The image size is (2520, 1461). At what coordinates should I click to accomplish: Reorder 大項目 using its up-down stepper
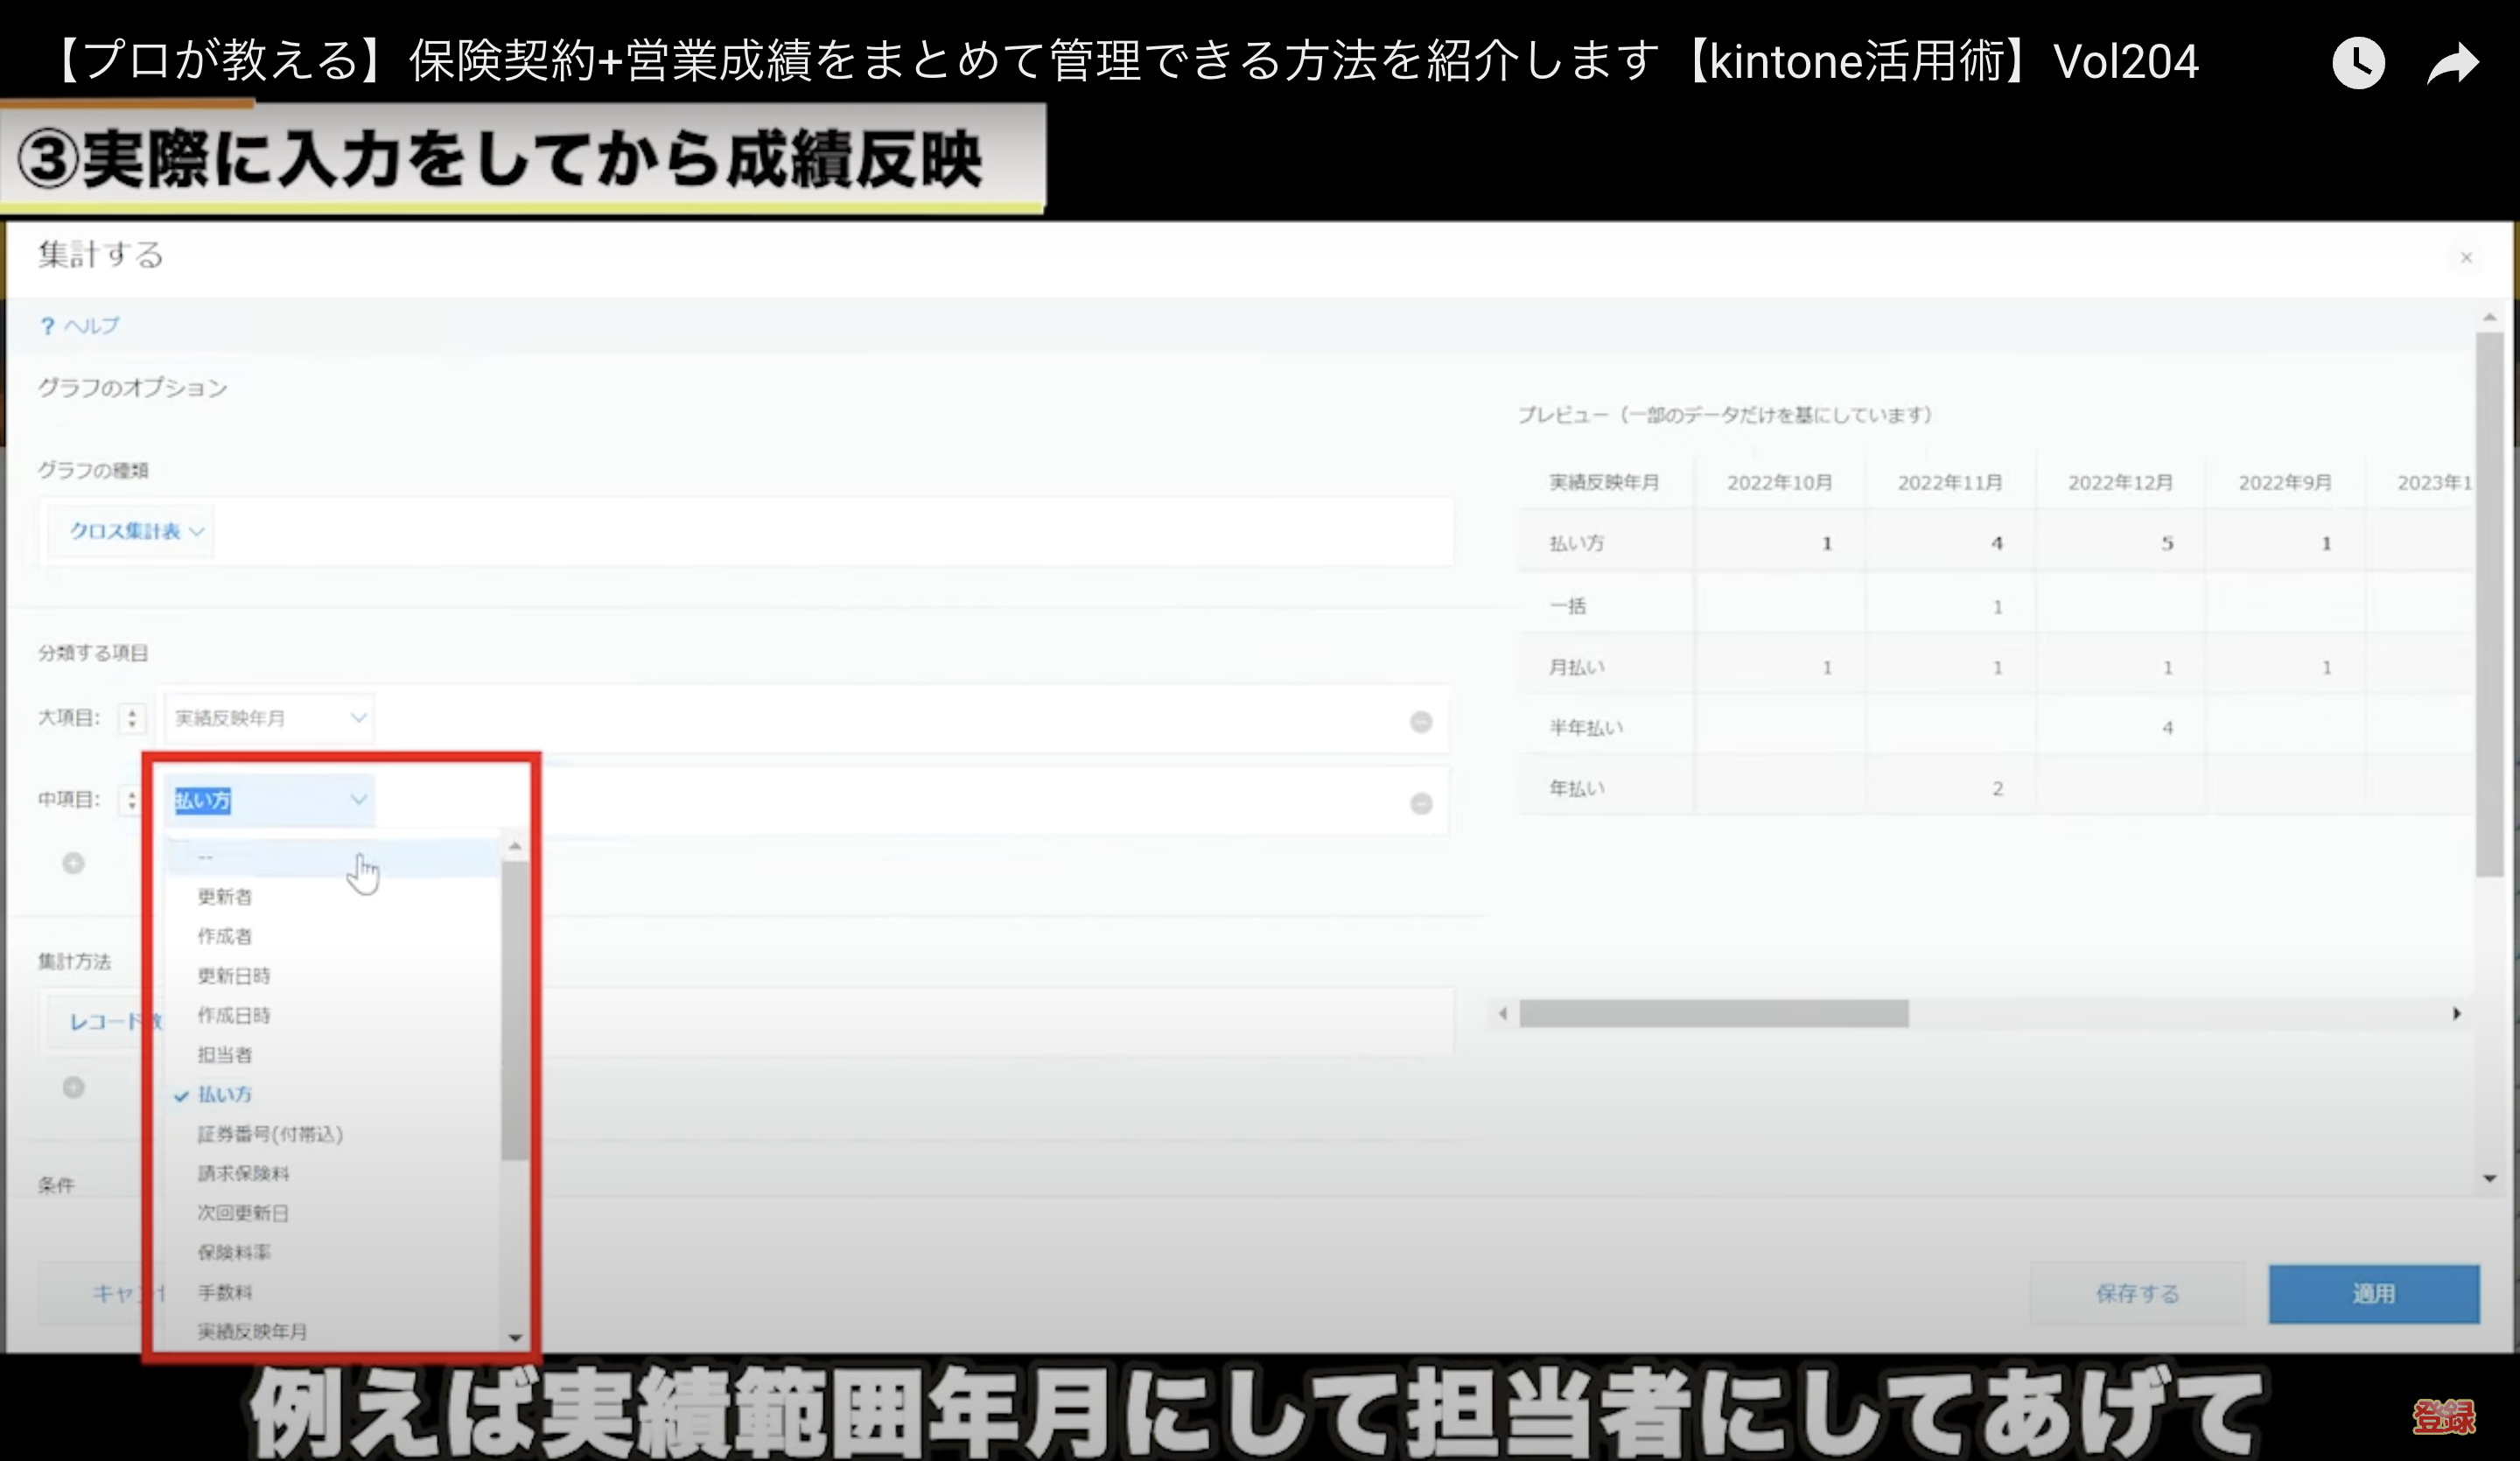point(131,718)
